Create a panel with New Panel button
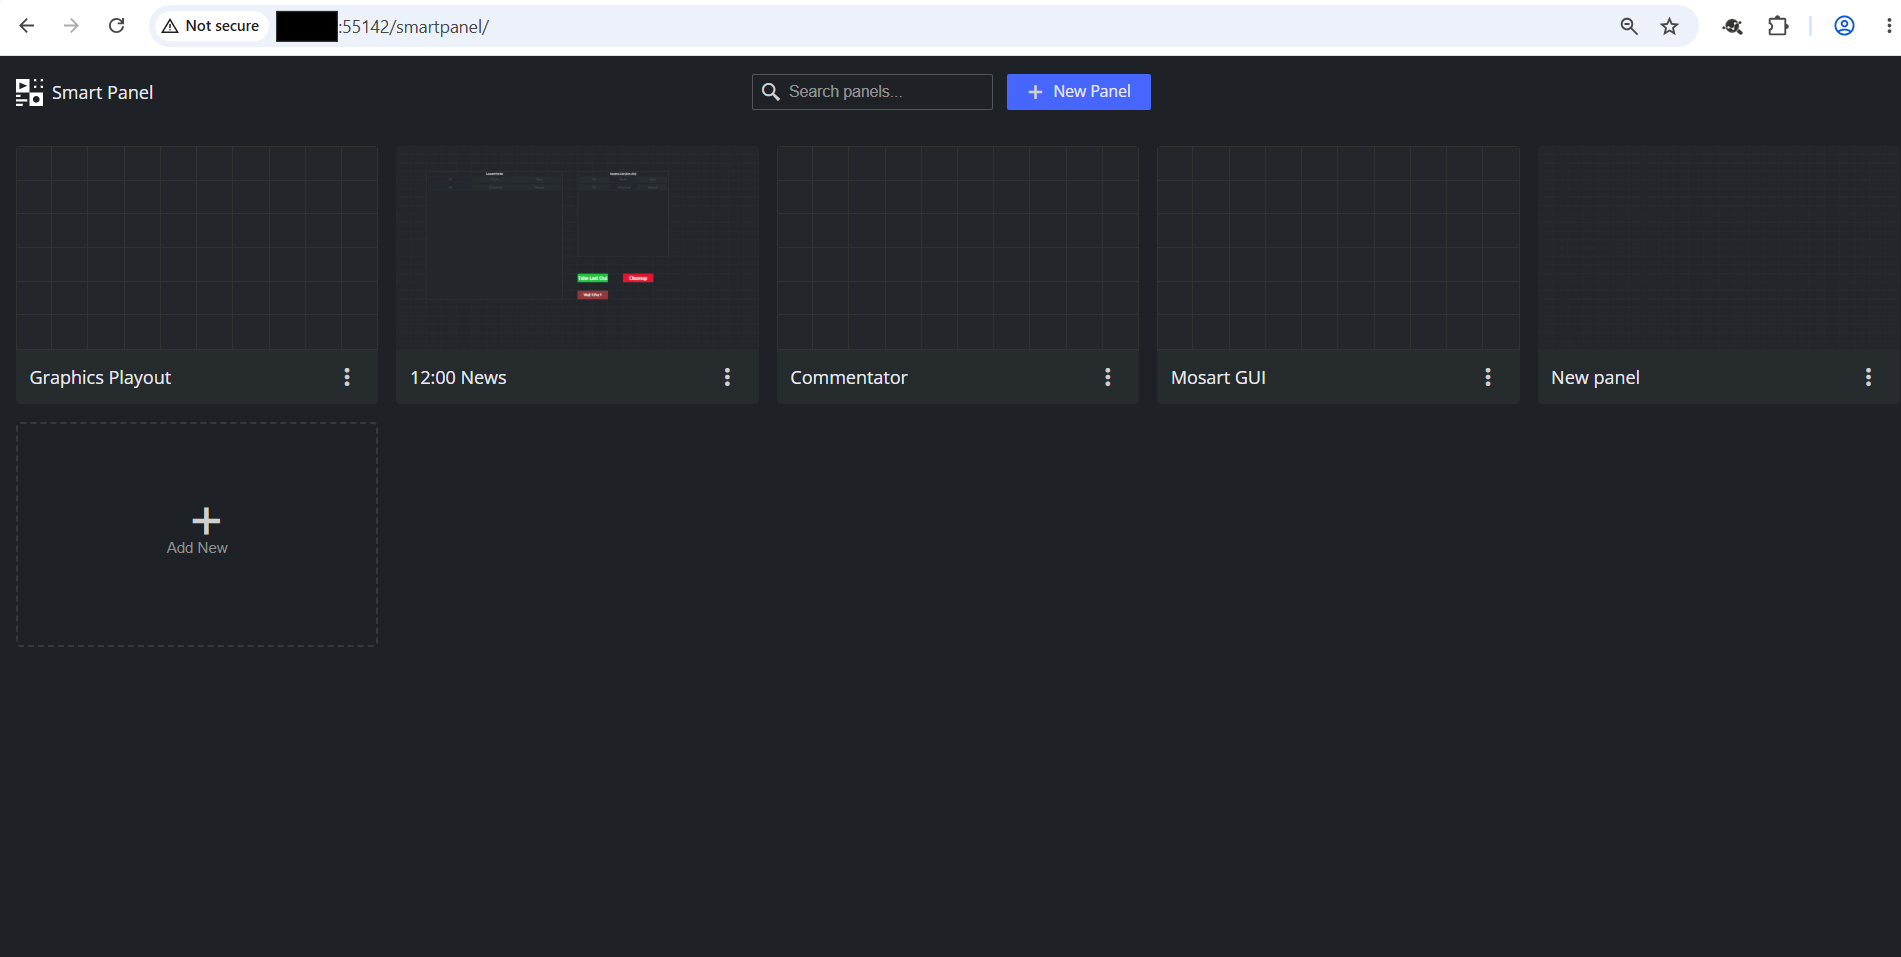 click(x=1079, y=92)
